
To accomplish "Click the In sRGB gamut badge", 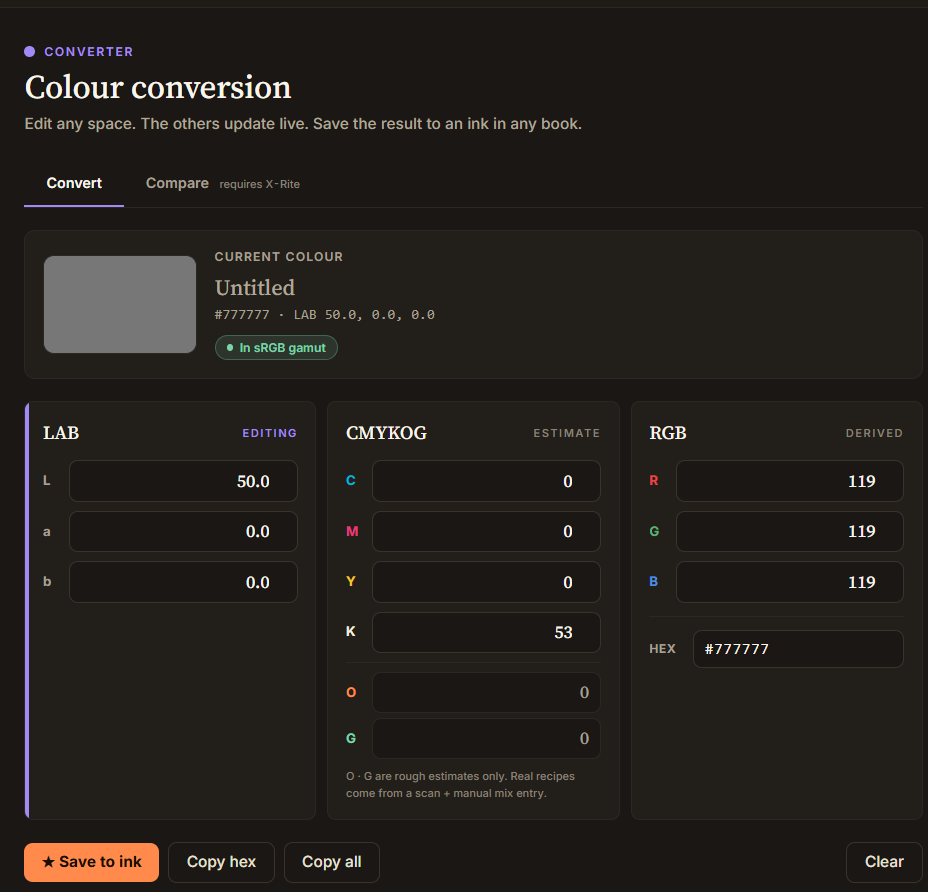I will click(x=276, y=347).
